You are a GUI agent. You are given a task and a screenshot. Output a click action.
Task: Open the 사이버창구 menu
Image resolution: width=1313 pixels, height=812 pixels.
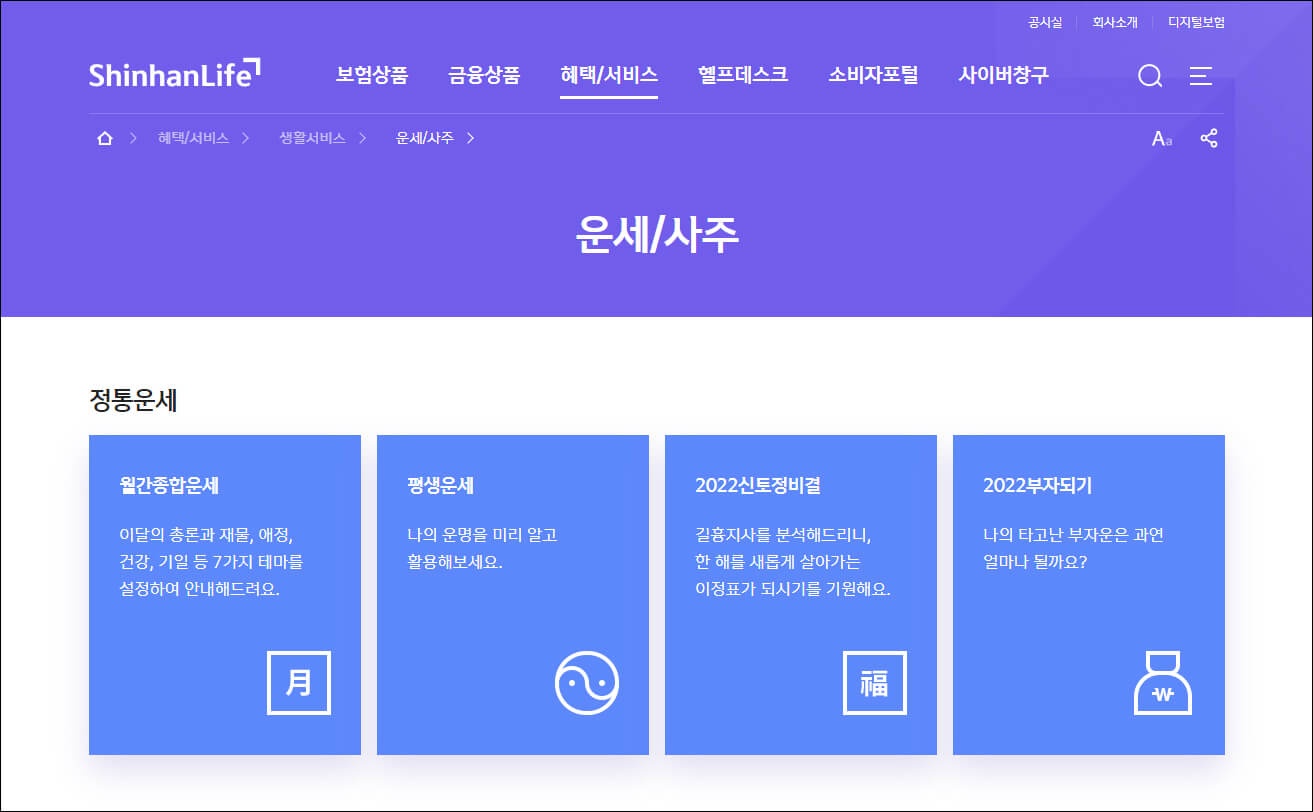click(x=1004, y=75)
